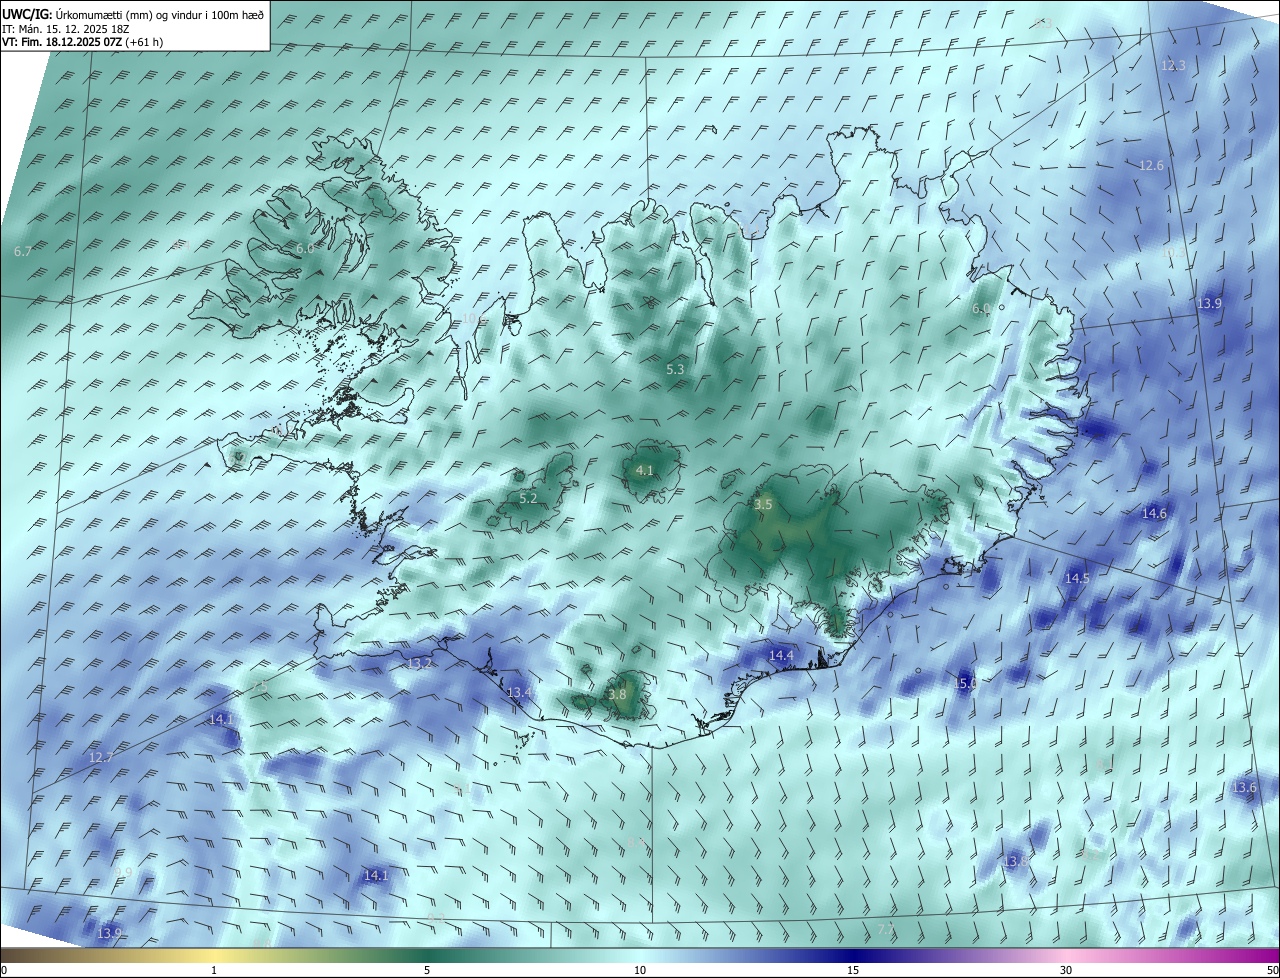Click the legend tick labeled 15

(853, 970)
